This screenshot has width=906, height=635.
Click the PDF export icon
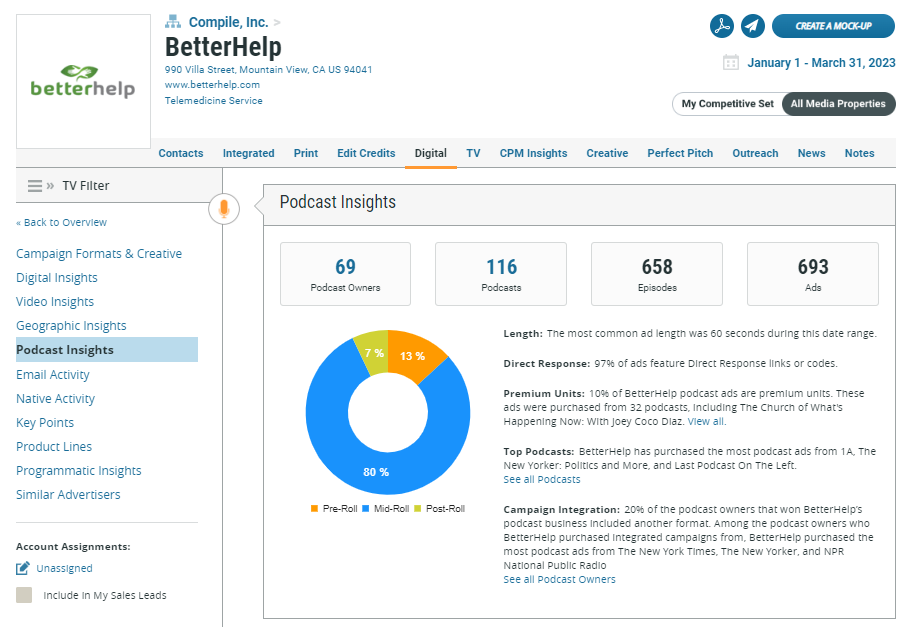pos(722,26)
